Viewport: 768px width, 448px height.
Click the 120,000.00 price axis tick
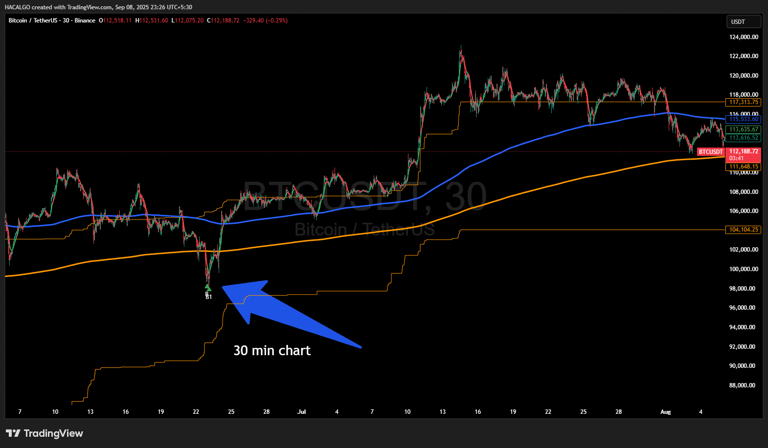tap(744, 76)
